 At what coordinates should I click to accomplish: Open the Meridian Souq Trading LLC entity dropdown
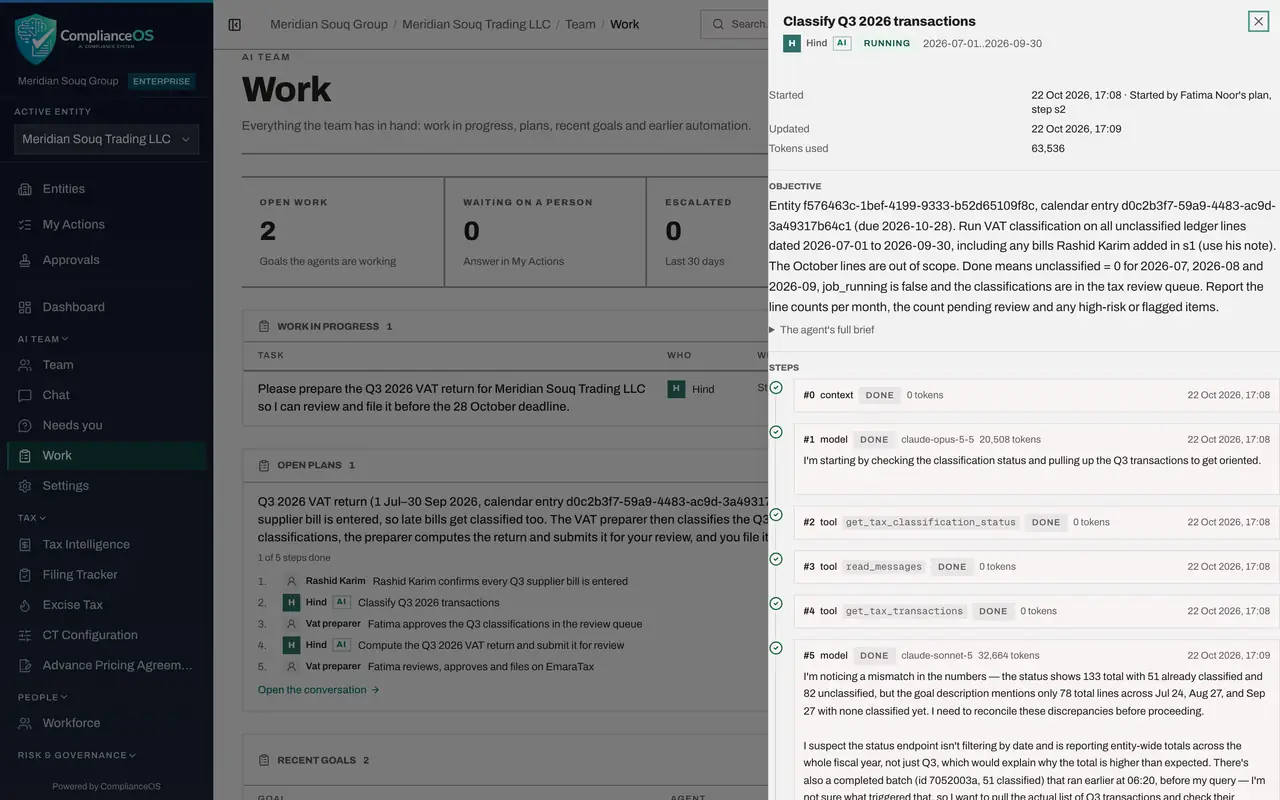click(106, 140)
